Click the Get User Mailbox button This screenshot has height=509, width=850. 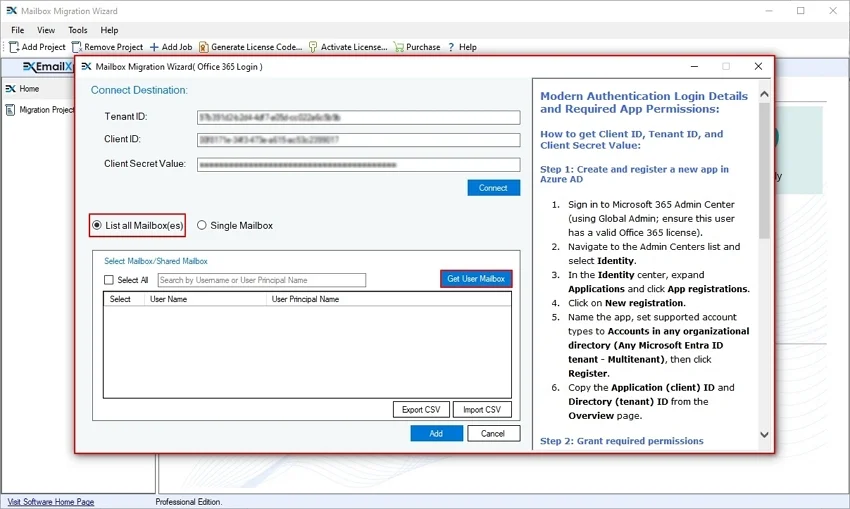coord(476,279)
